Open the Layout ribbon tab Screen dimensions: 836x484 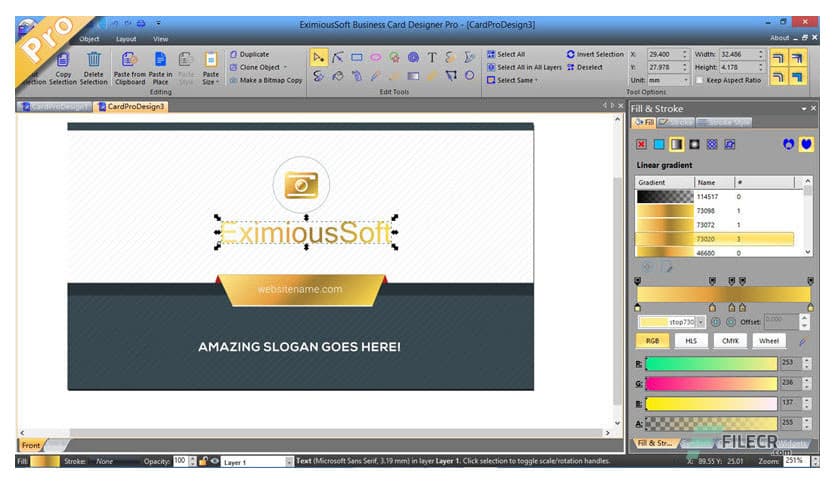pyautogui.click(x=126, y=39)
